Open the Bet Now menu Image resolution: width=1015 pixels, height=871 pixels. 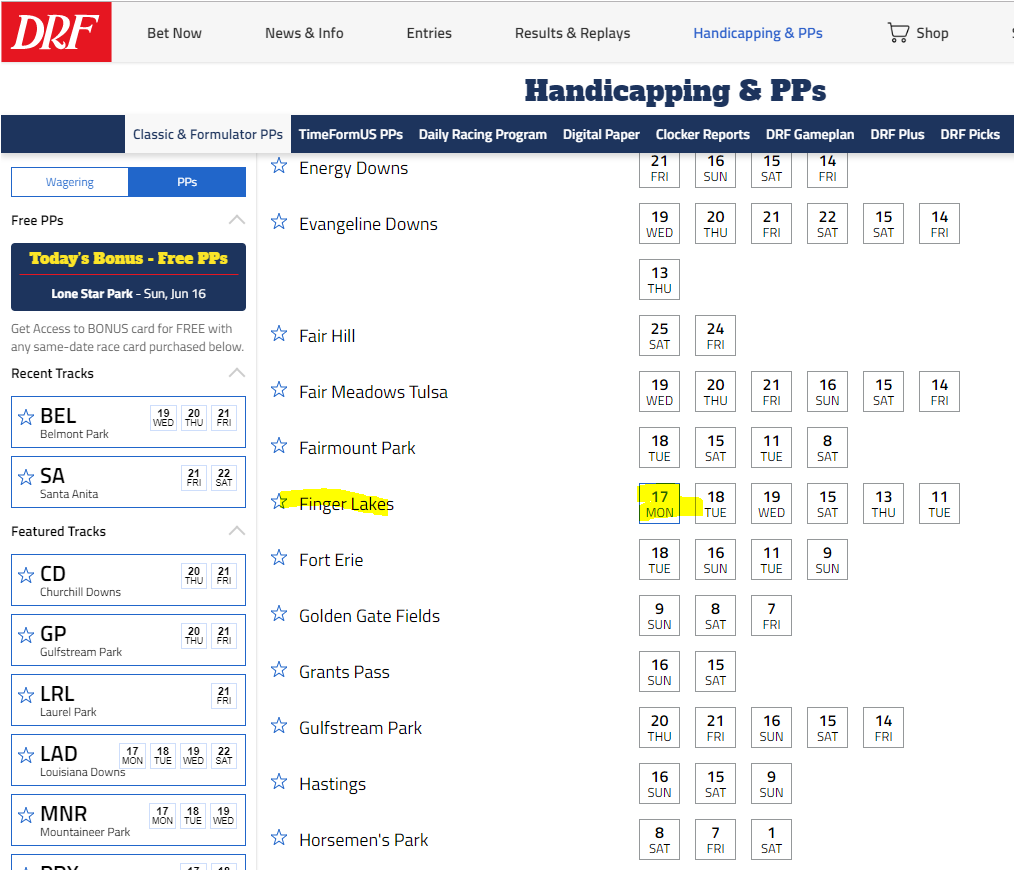[174, 33]
